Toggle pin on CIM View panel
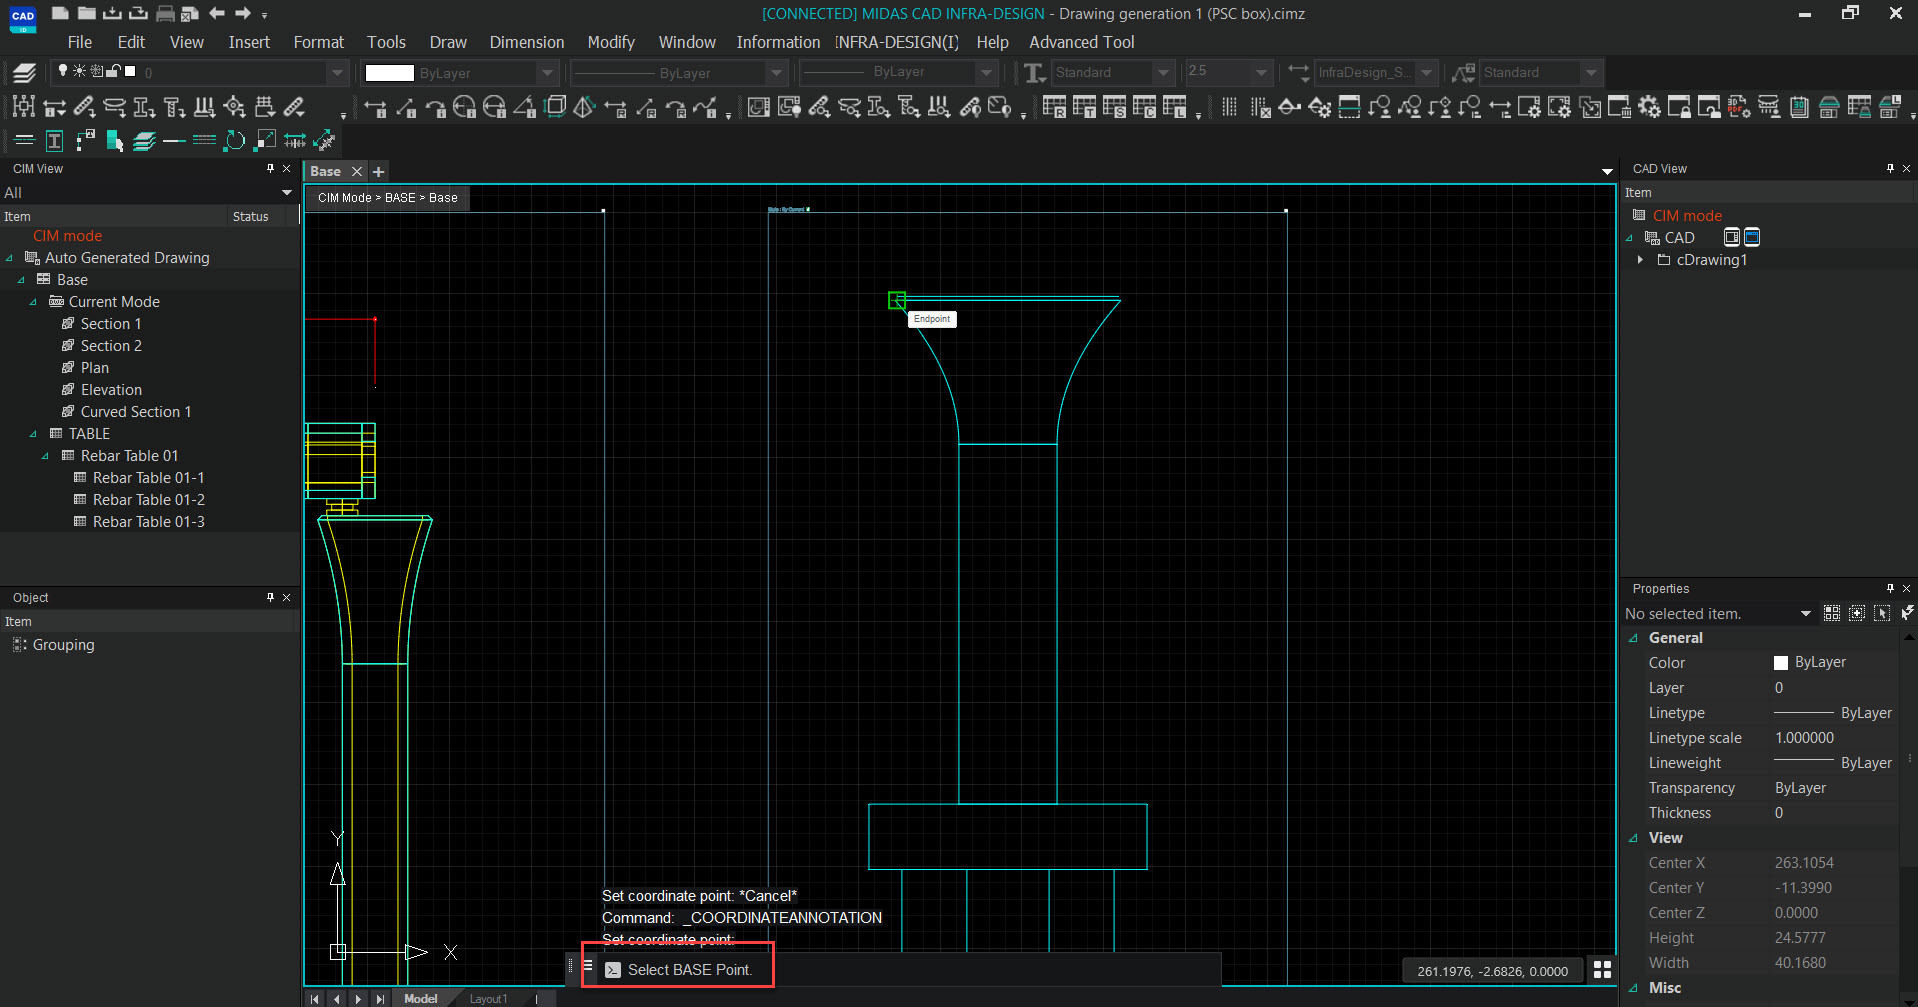This screenshot has height=1007, width=1918. tap(270, 168)
